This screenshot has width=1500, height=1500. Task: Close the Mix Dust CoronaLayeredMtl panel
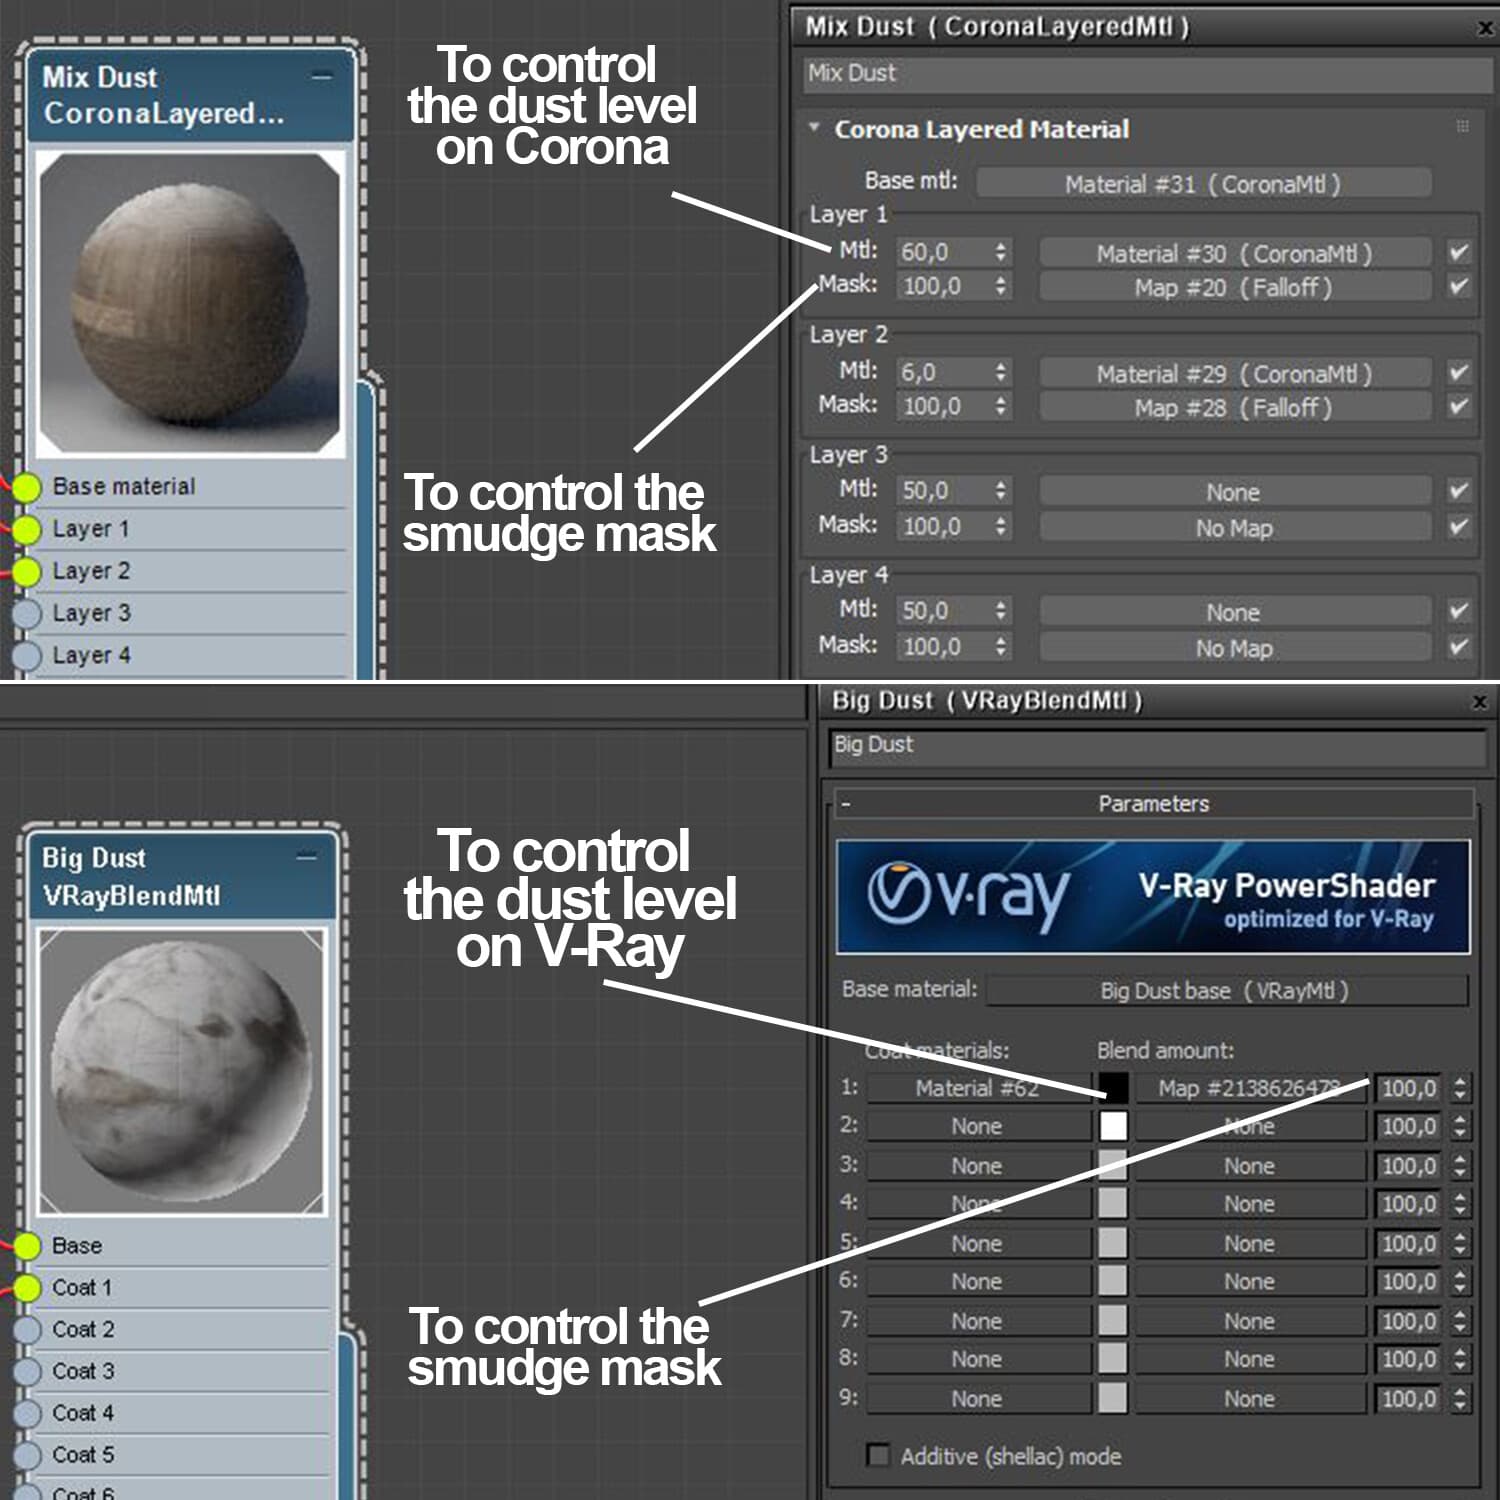coord(1485,28)
